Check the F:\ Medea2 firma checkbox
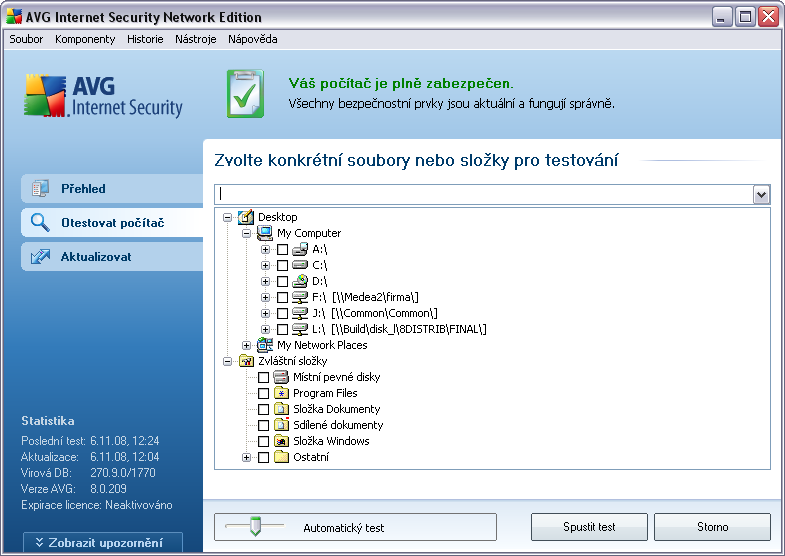 pos(282,297)
